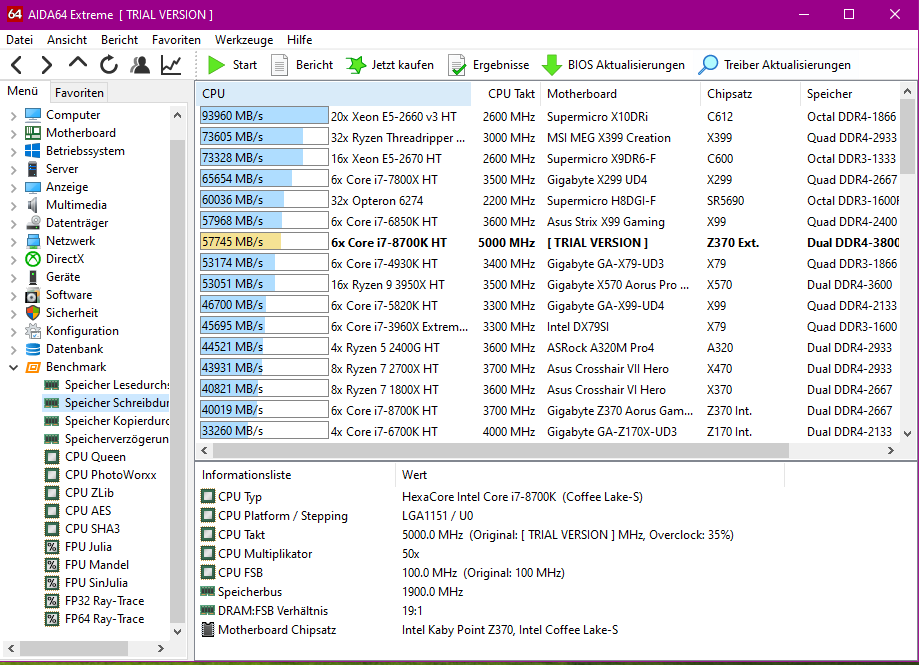Open Treiber Aktualisierungen
This screenshot has width=919, height=665.
(774, 65)
